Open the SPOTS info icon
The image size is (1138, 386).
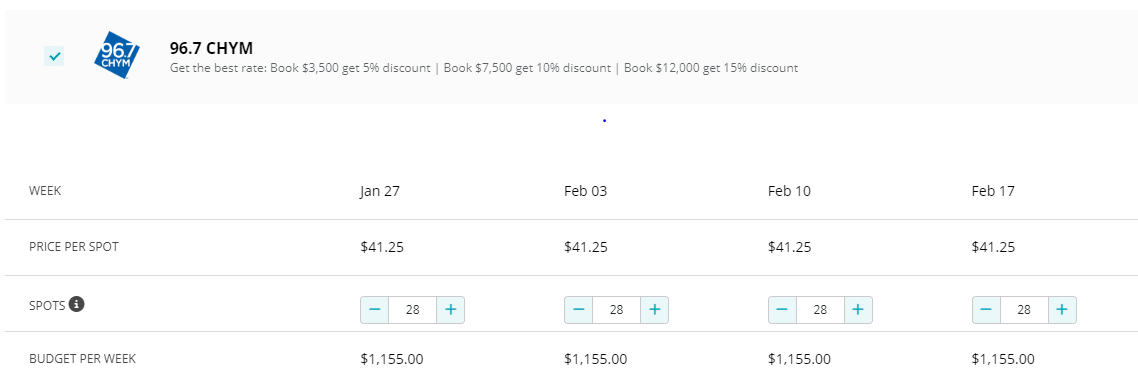point(77,304)
